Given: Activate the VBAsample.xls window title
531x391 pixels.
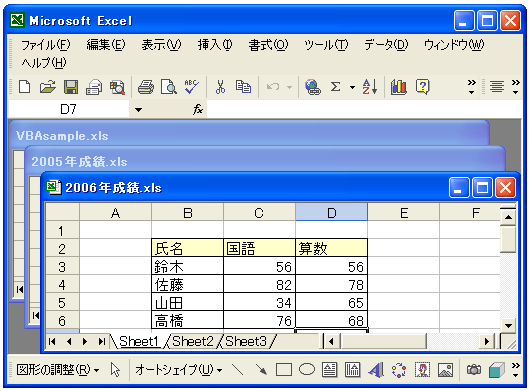Looking at the screenshot, I should [x=62, y=136].
